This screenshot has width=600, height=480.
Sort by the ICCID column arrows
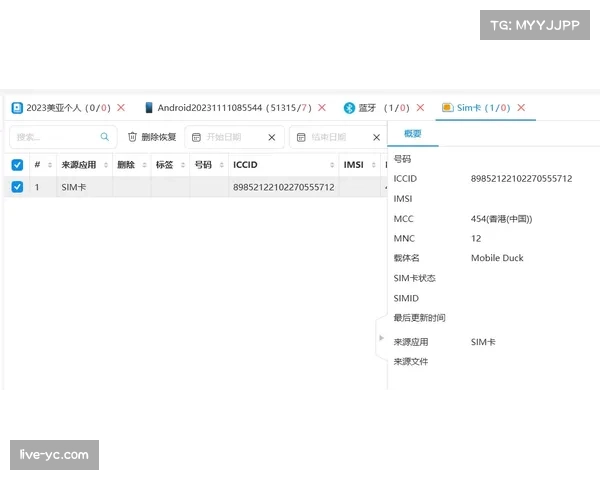[x=332, y=165]
